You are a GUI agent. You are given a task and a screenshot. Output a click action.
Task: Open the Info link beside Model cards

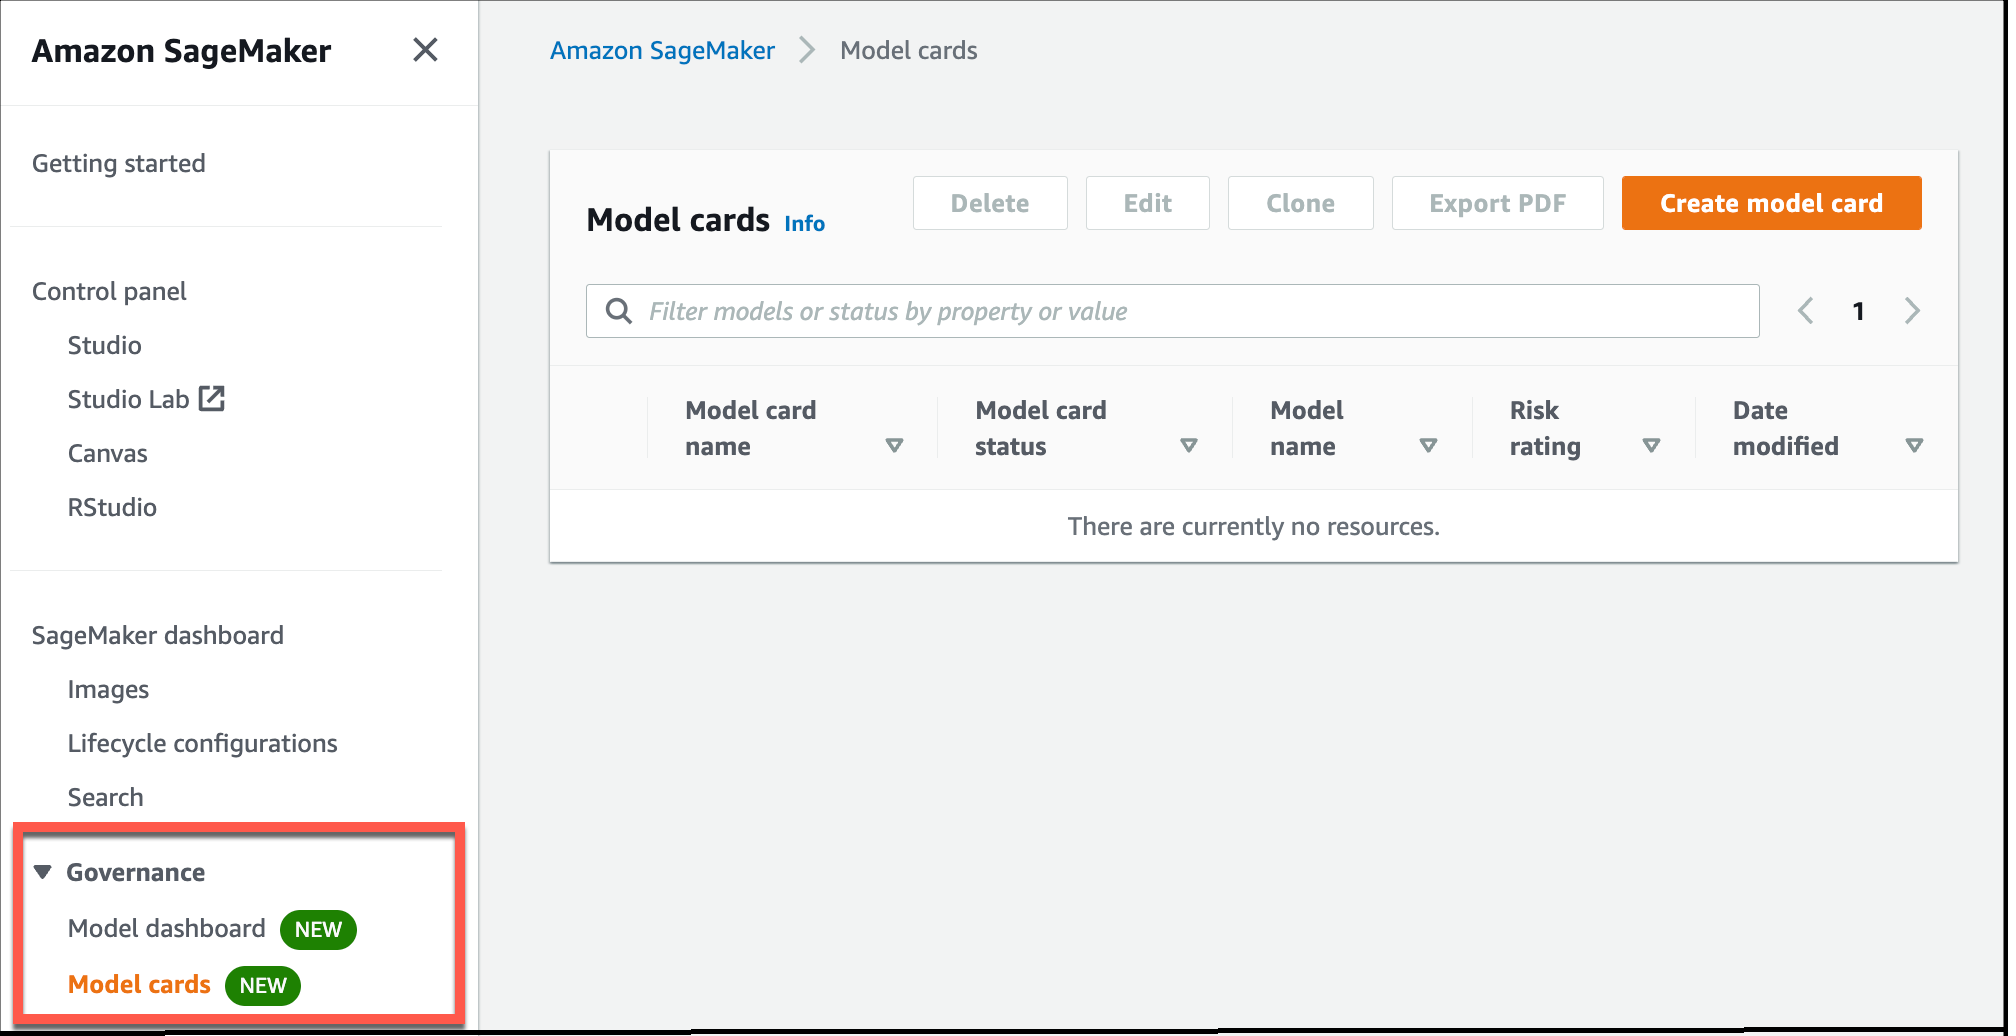pos(804,224)
